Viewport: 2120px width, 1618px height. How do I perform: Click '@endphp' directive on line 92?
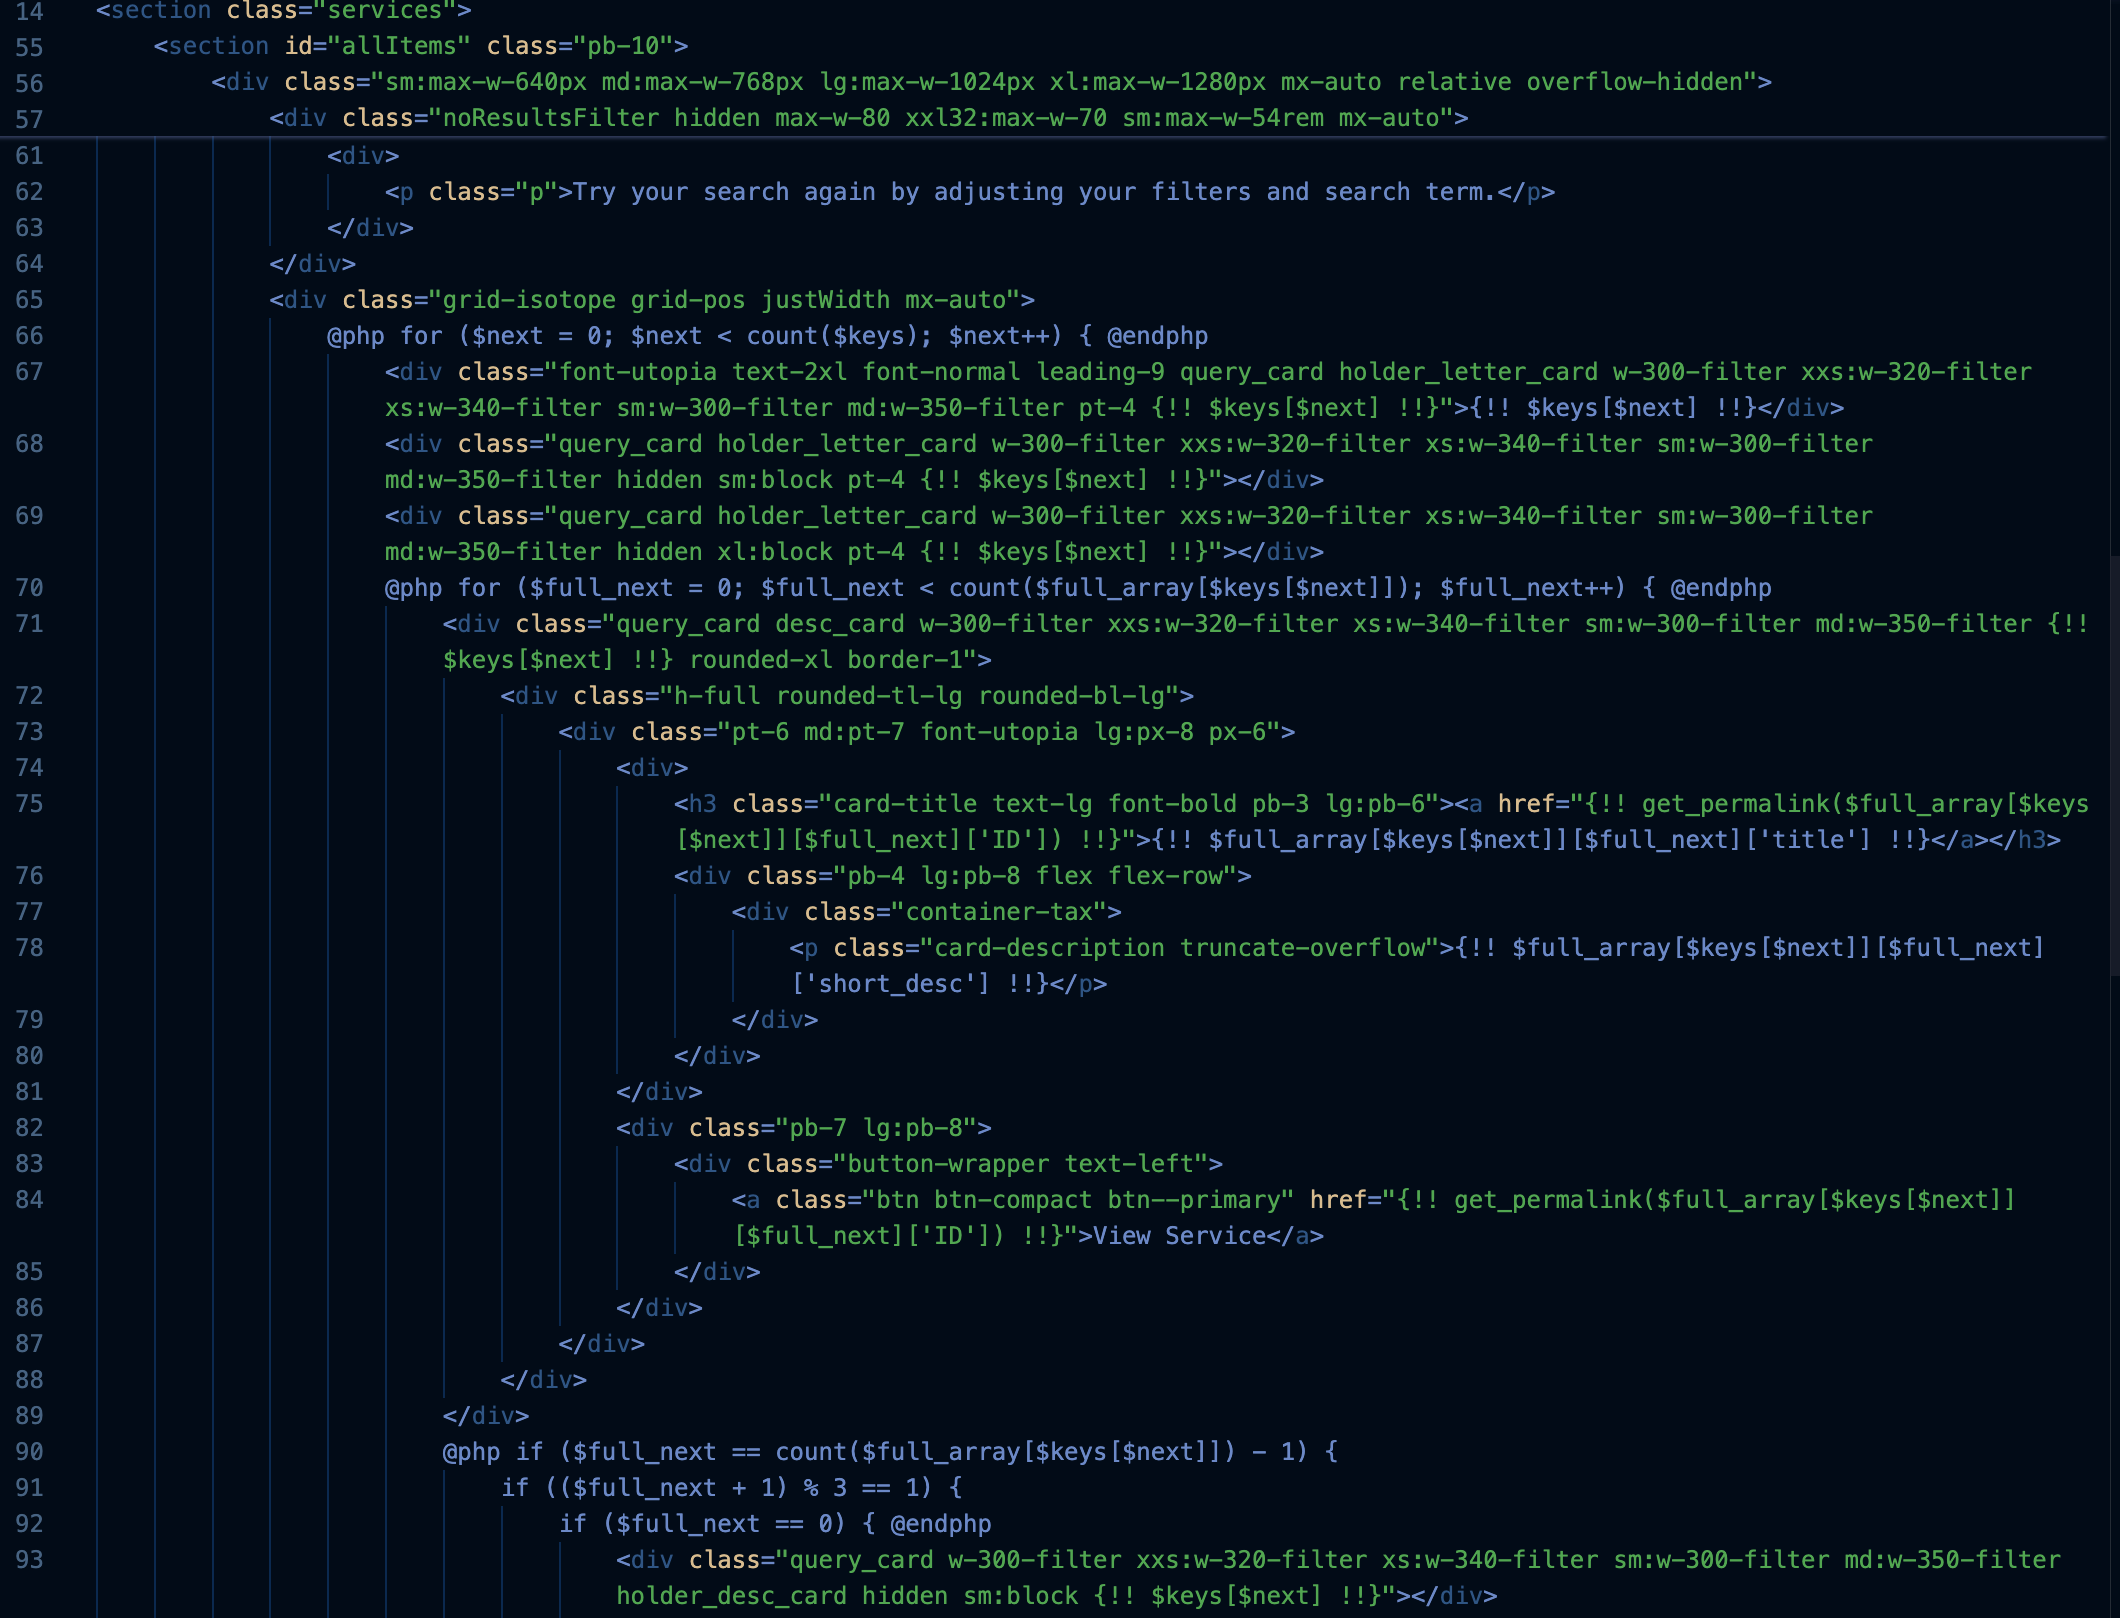940,1524
